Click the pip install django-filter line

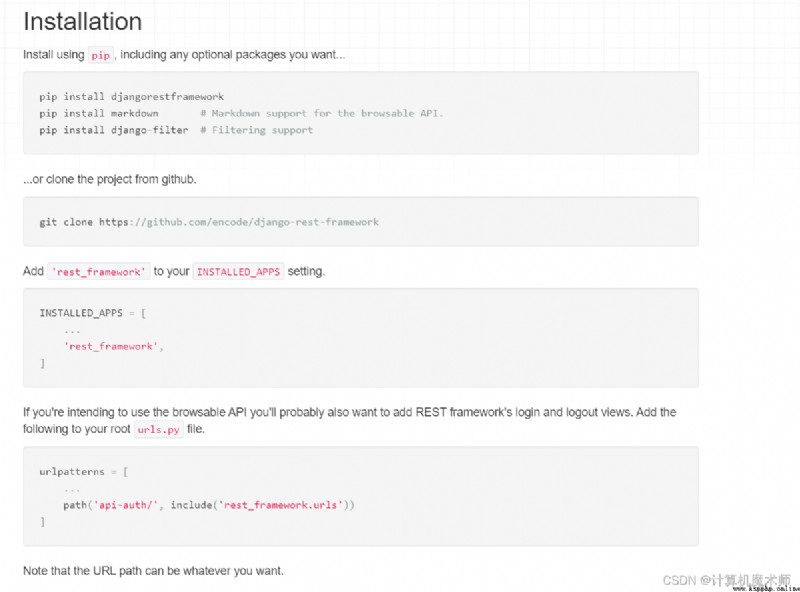(x=114, y=130)
